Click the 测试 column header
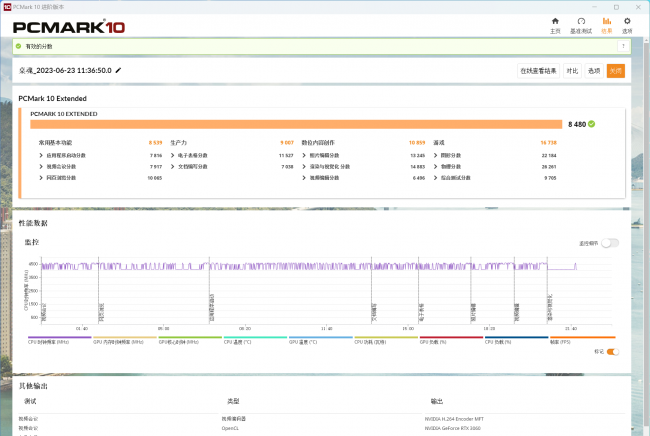Viewport: 650px width, 436px height. [x=30, y=401]
